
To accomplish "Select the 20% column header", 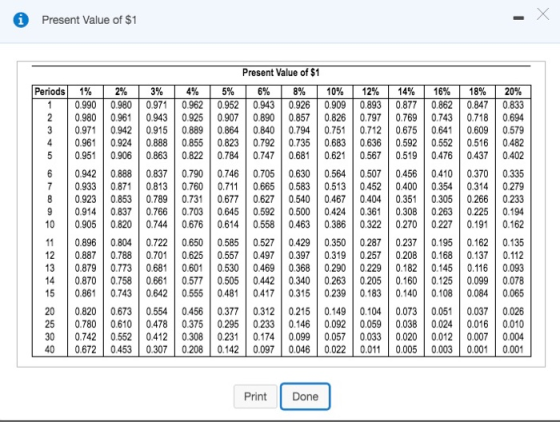I will (513, 92).
